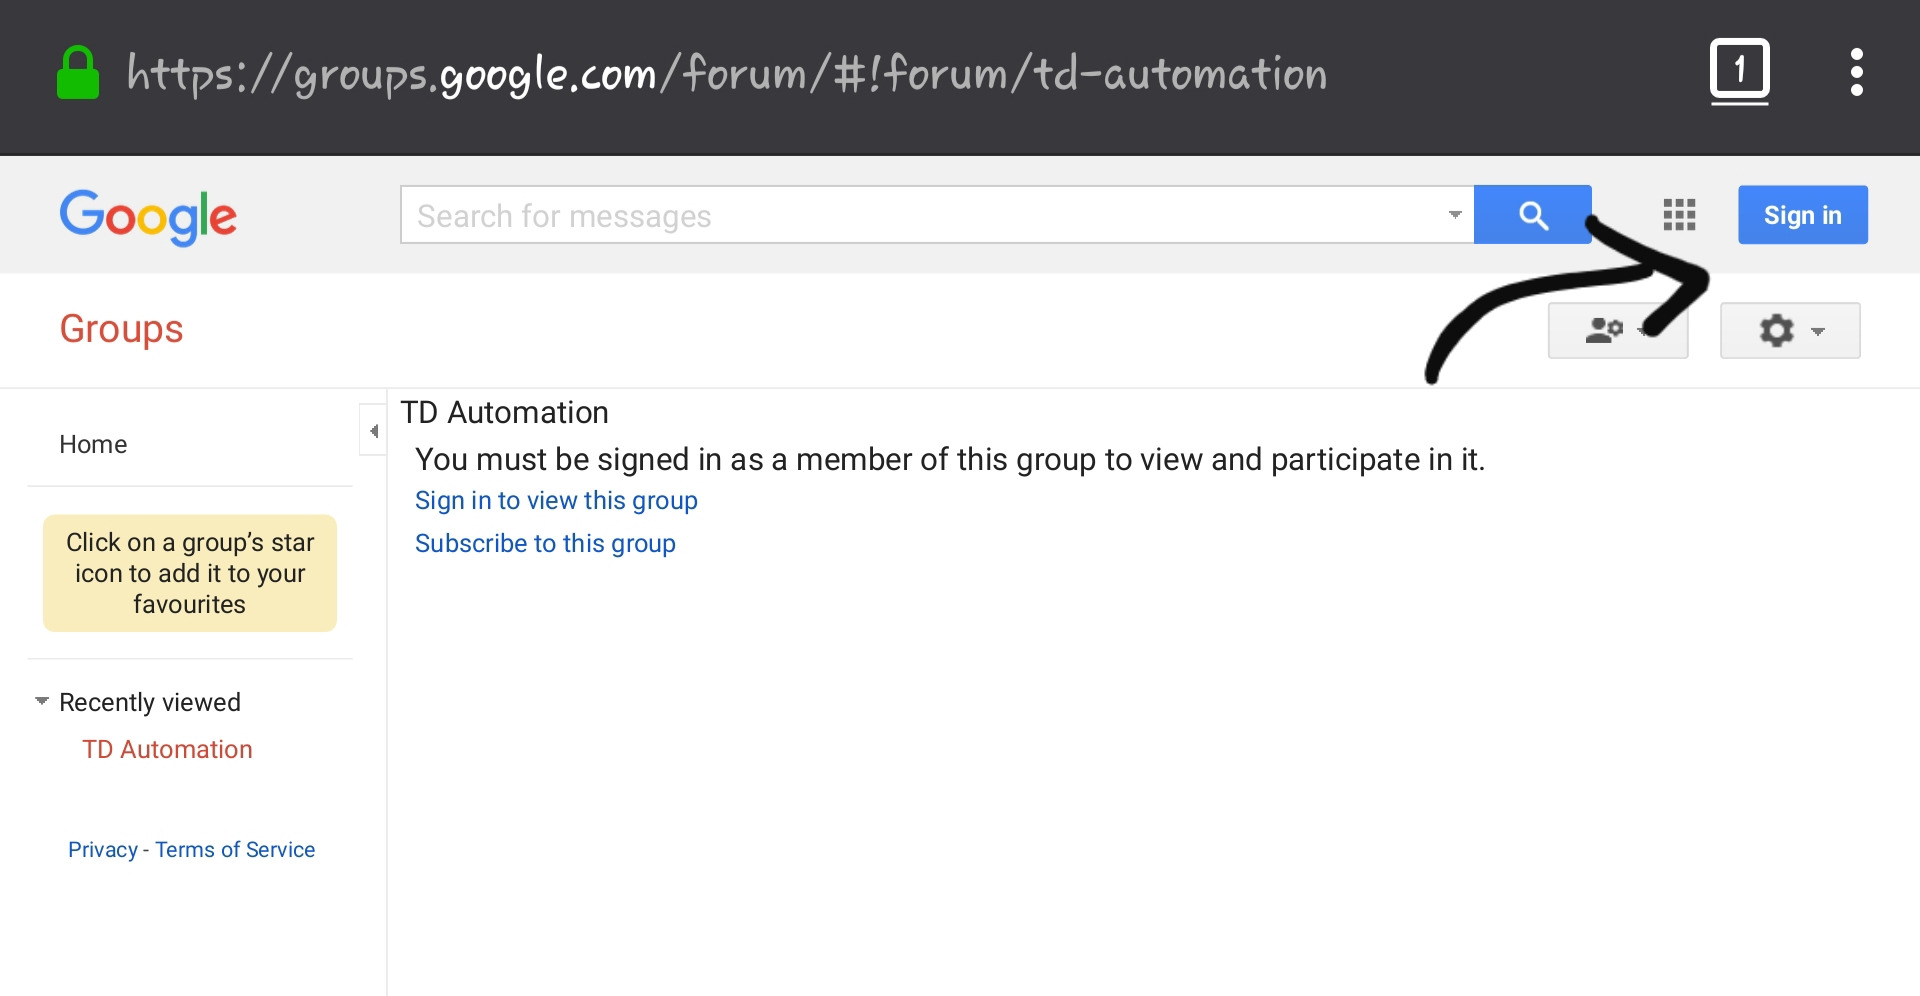The height and width of the screenshot is (996, 1920).
Task: Expand the search options dropdown arrow
Action: tap(1455, 215)
